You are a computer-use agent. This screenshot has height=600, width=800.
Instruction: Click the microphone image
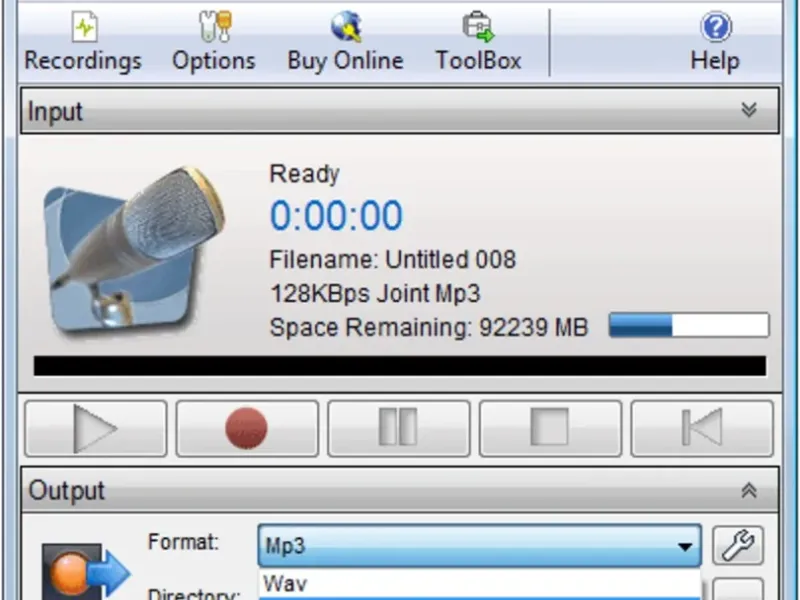pos(134,250)
